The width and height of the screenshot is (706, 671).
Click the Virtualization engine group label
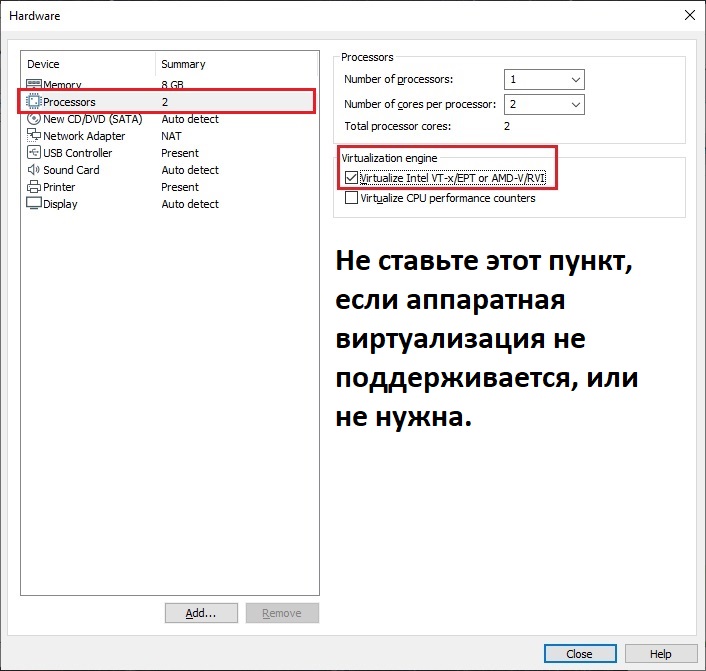tap(389, 158)
